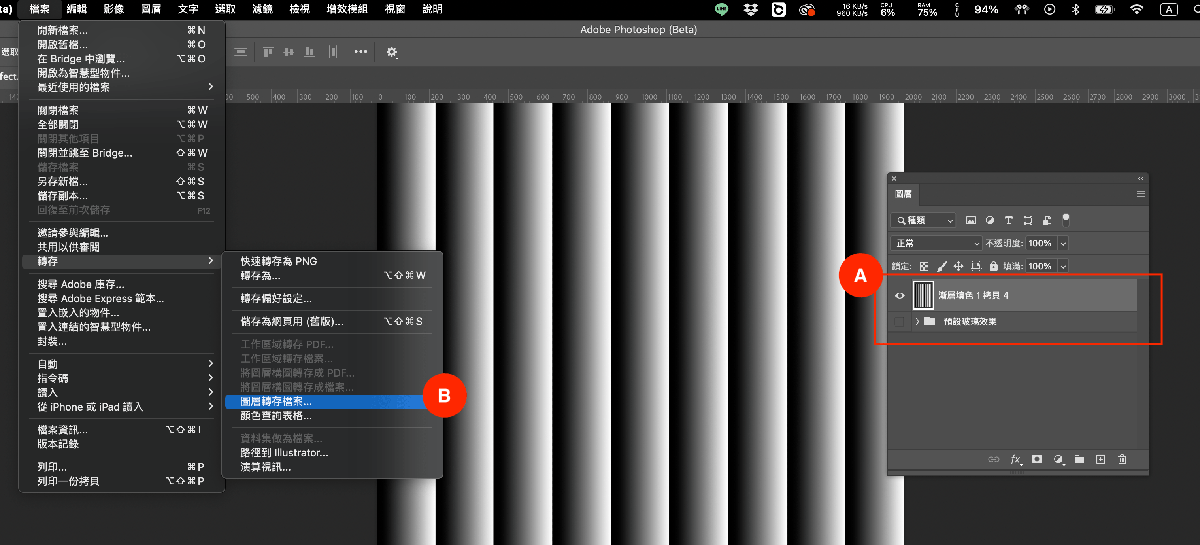The height and width of the screenshot is (545, 1200).
Task: Click the fill 100% value field
Action: [x=1041, y=267]
